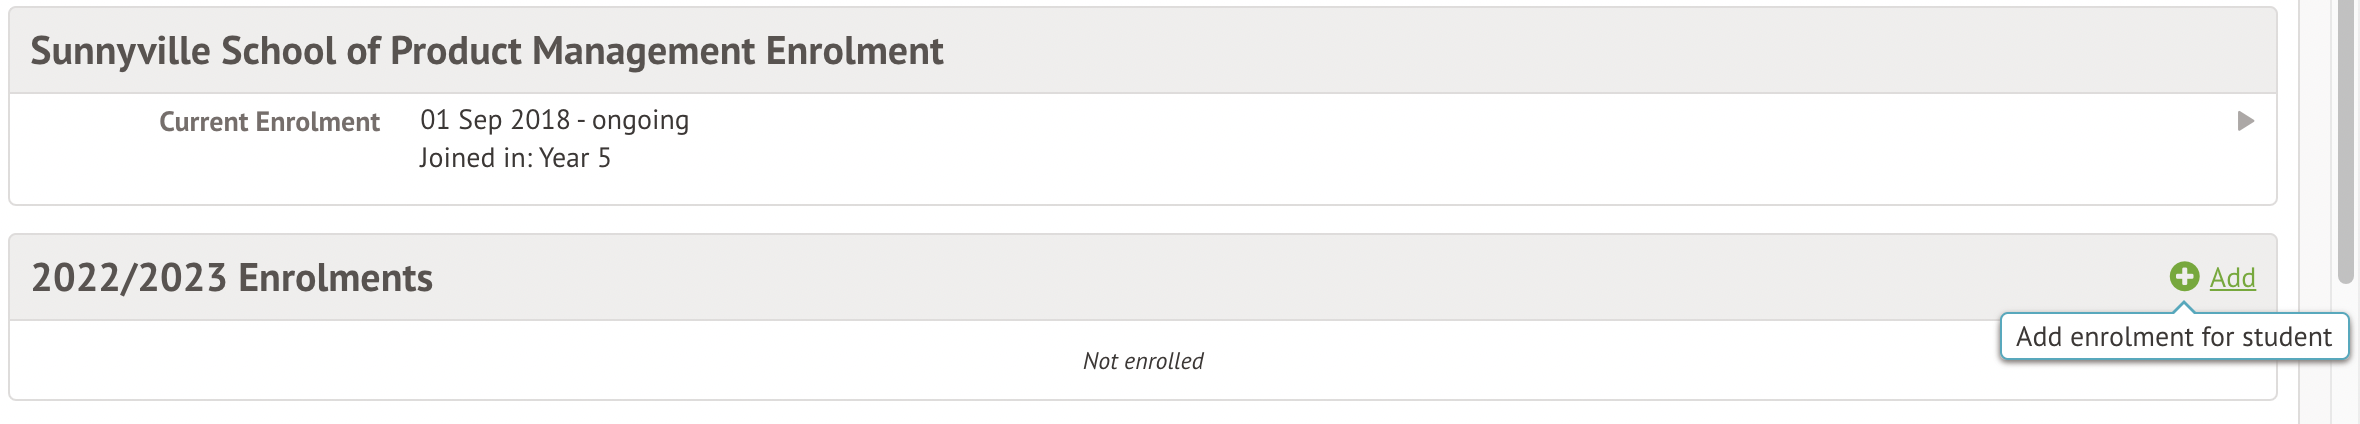Open the Add enrolment link
Viewport: 2360px width, 424px height.
[x=2232, y=277]
